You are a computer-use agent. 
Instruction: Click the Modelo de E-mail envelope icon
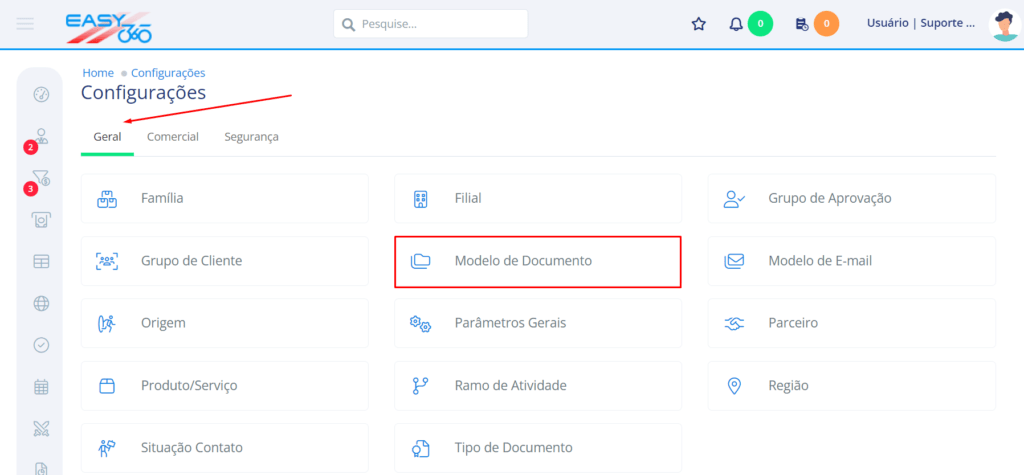pos(734,261)
